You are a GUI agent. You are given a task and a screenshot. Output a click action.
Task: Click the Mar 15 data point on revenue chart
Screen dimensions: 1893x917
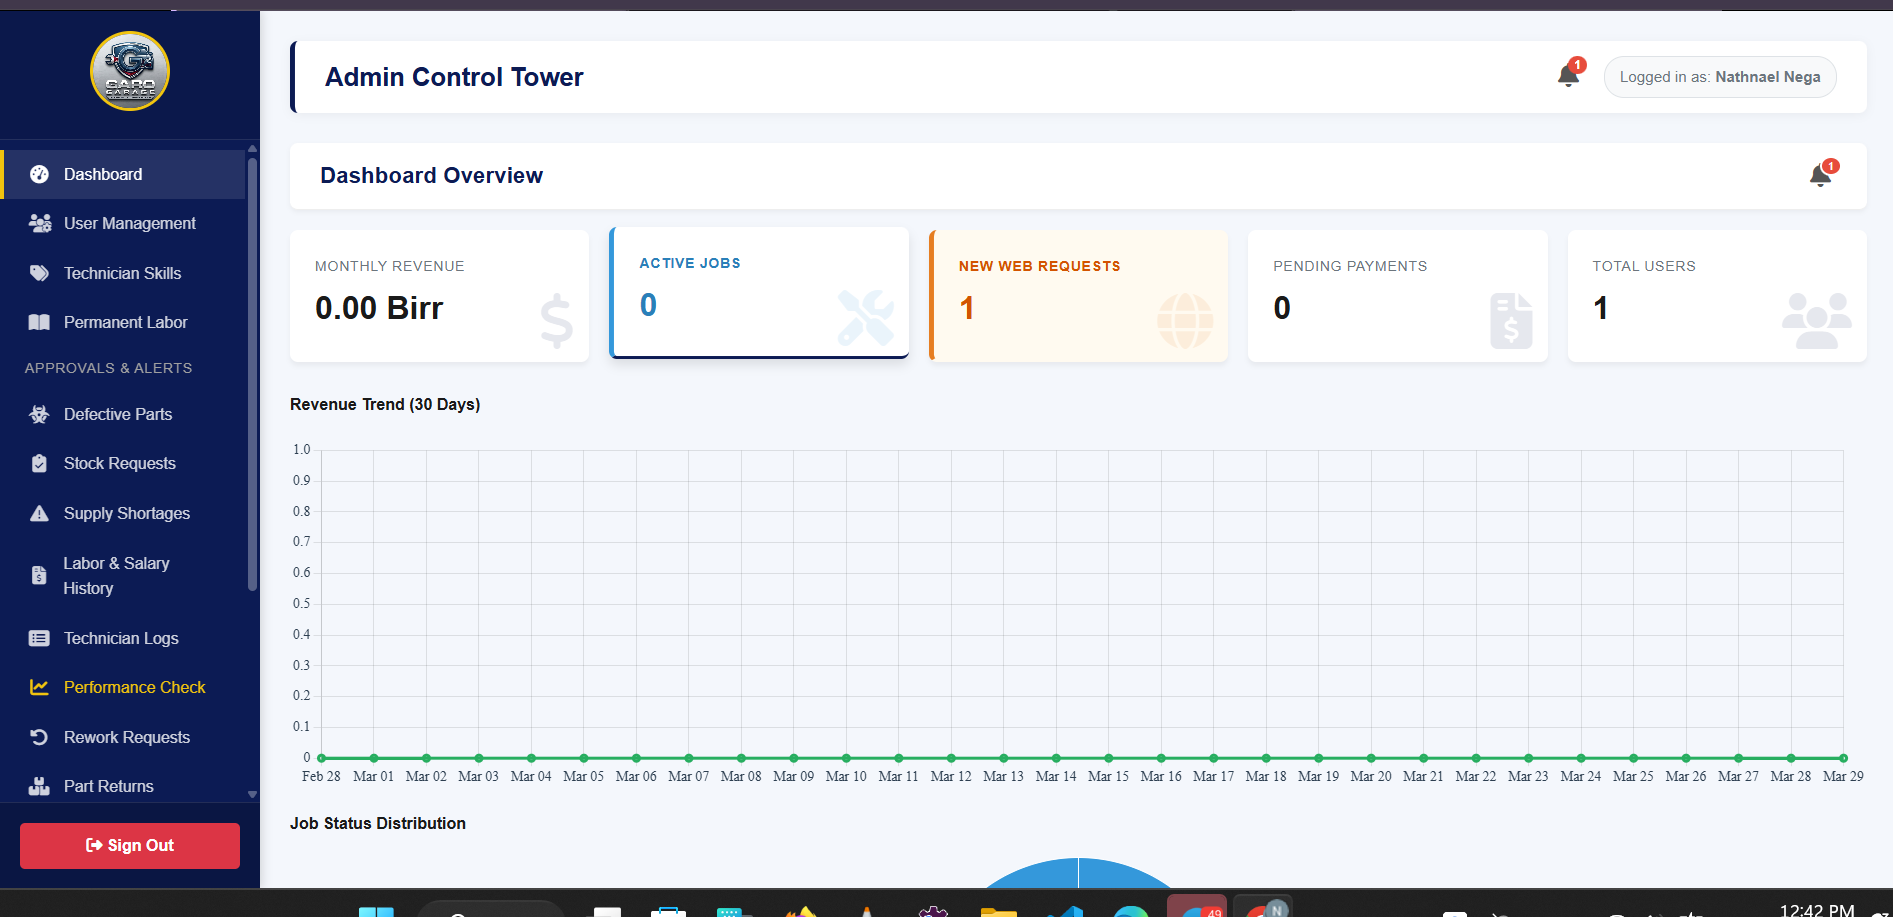pos(1108,758)
